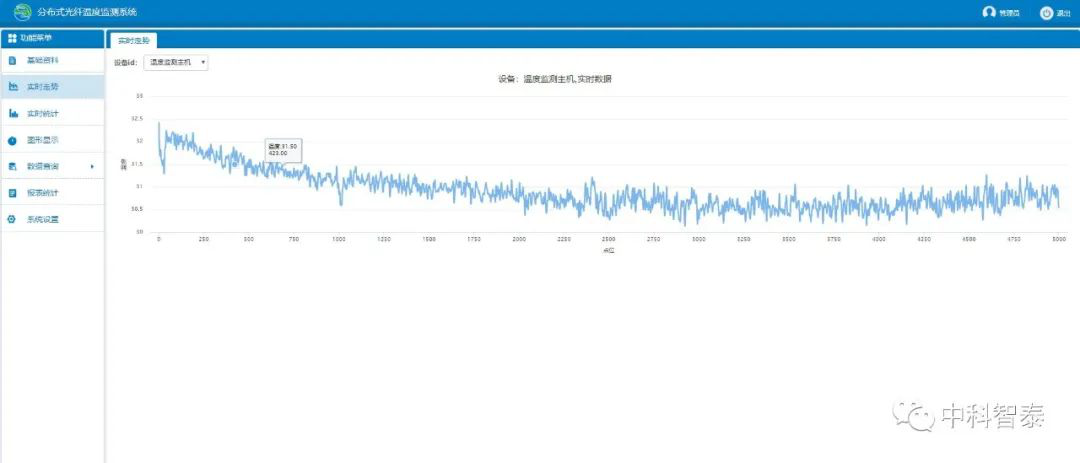Expand the 数据查询 submenu arrow
This screenshot has height=463, width=1080.
(x=92, y=166)
